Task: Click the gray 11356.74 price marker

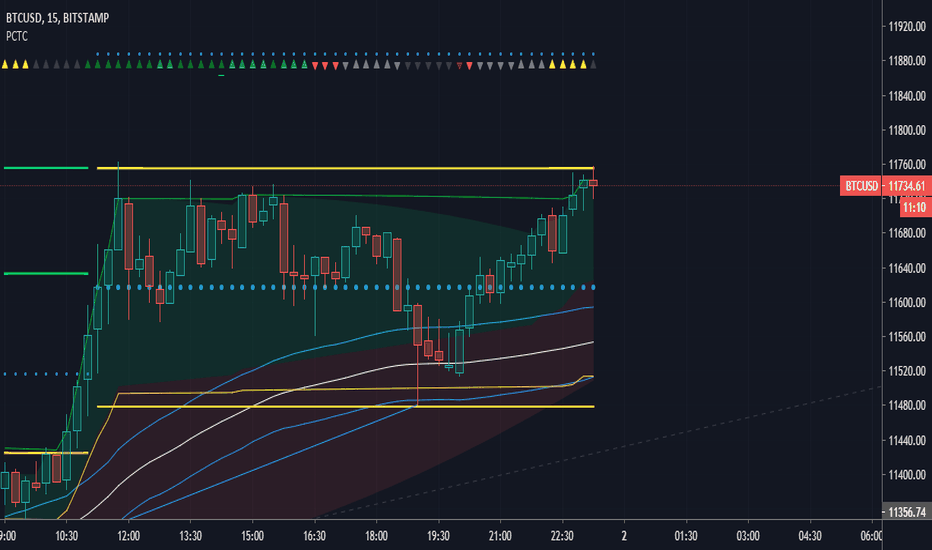Action: tap(906, 512)
